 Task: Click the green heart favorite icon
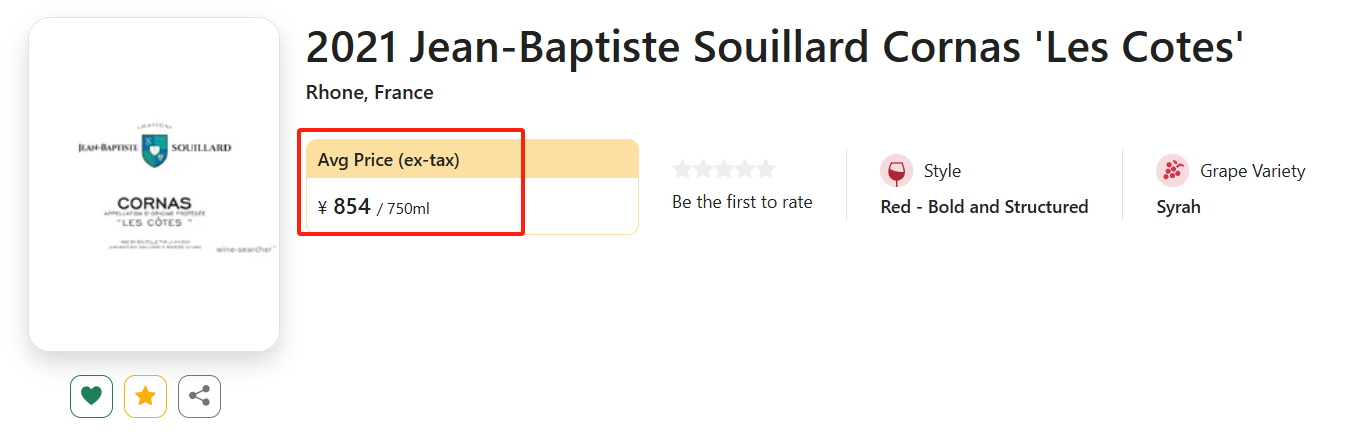91,396
